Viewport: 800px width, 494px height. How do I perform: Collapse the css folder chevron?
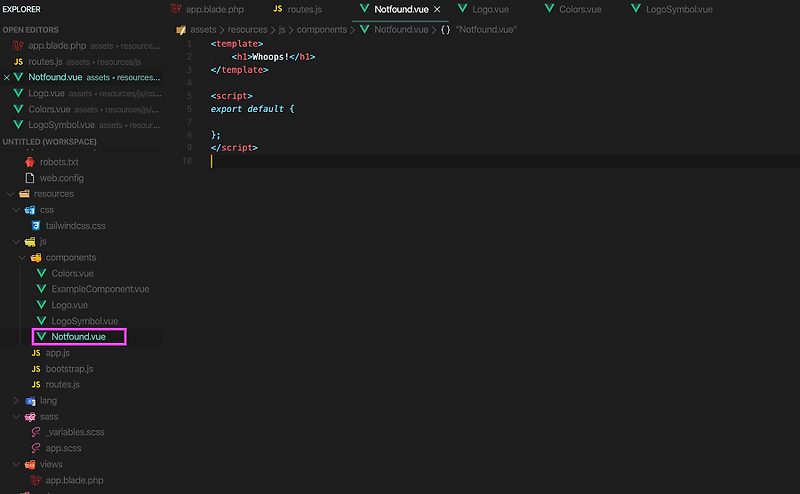point(16,210)
